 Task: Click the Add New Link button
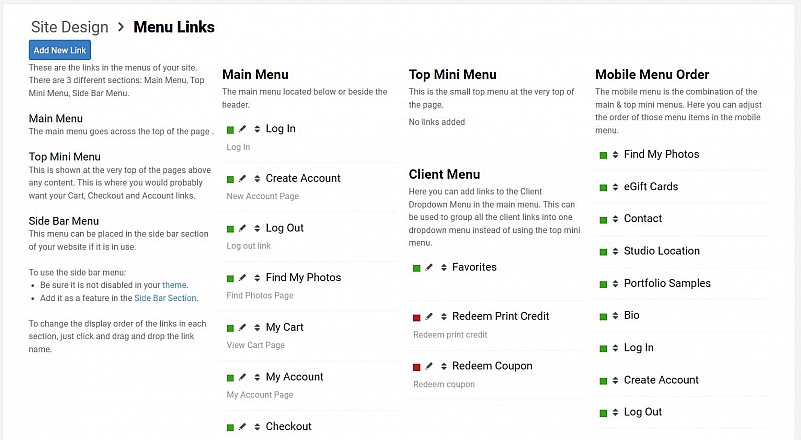[60, 50]
